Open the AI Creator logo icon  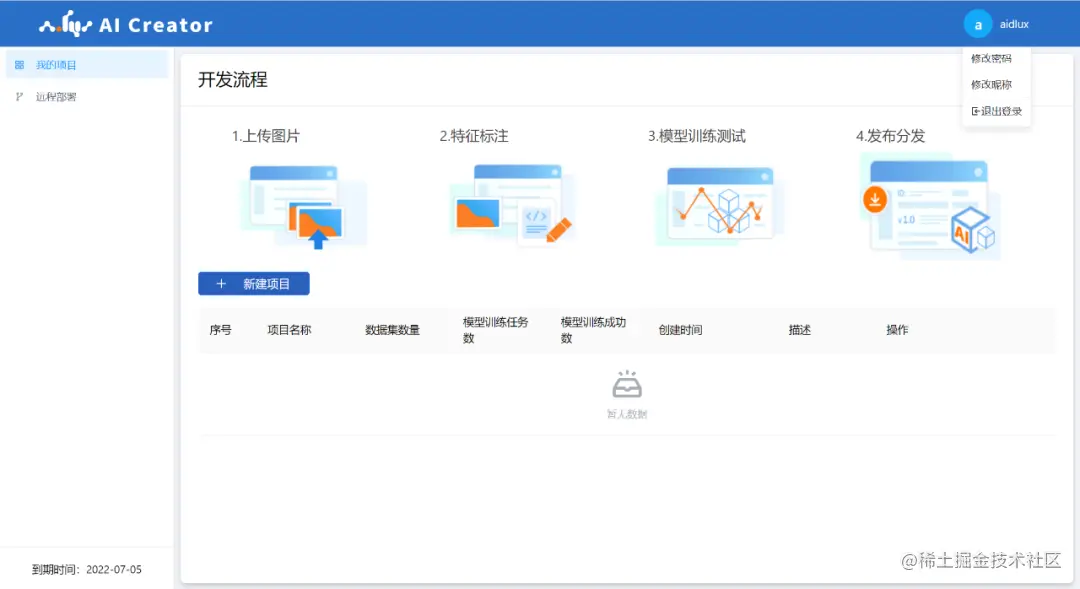click(65, 23)
